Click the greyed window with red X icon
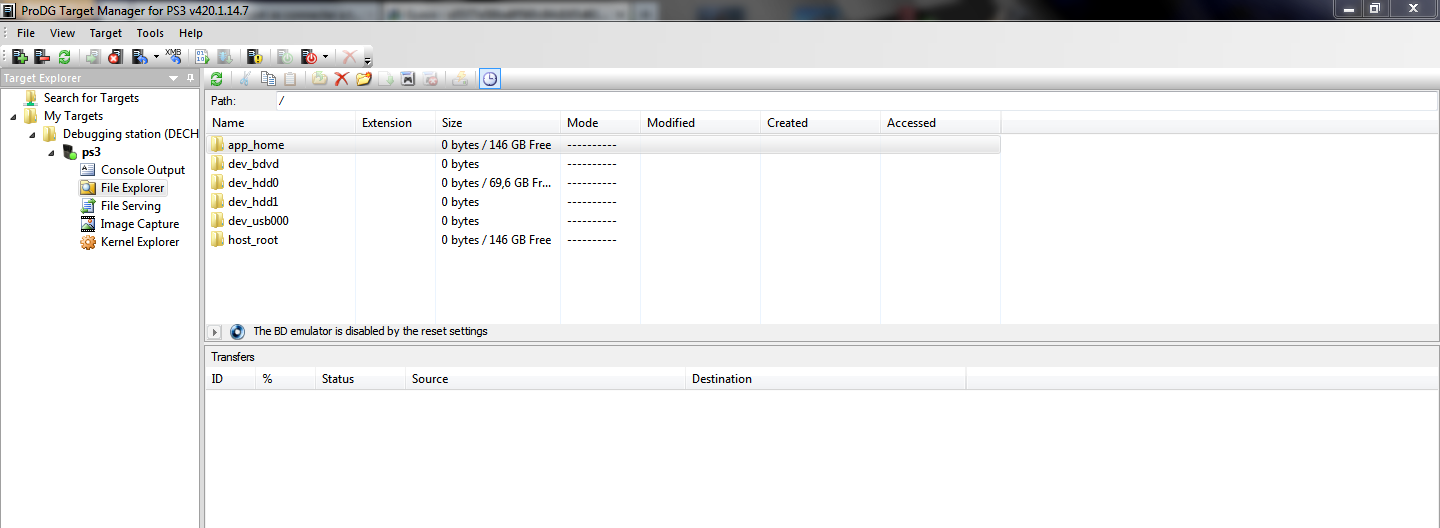Viewport: 1440px width, 528px height. coord(430,79)
